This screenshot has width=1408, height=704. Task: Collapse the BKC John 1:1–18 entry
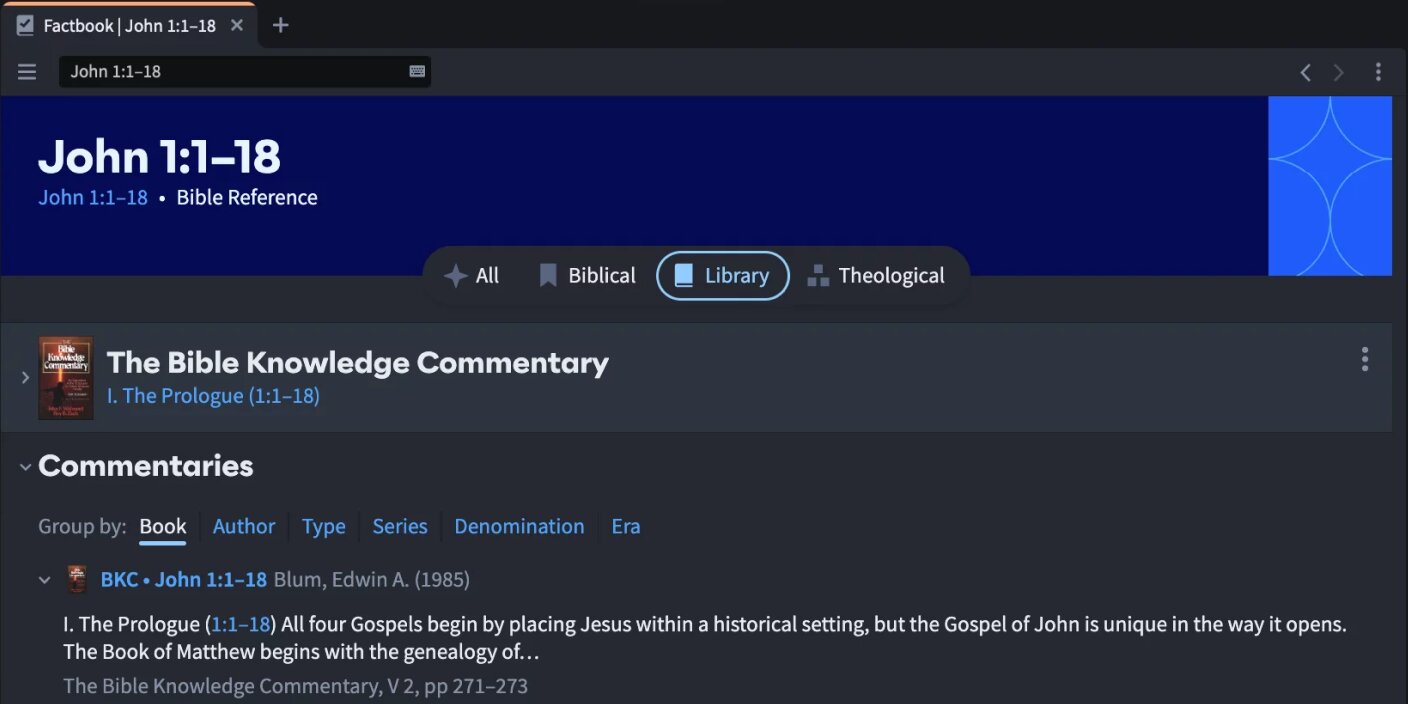44,580
